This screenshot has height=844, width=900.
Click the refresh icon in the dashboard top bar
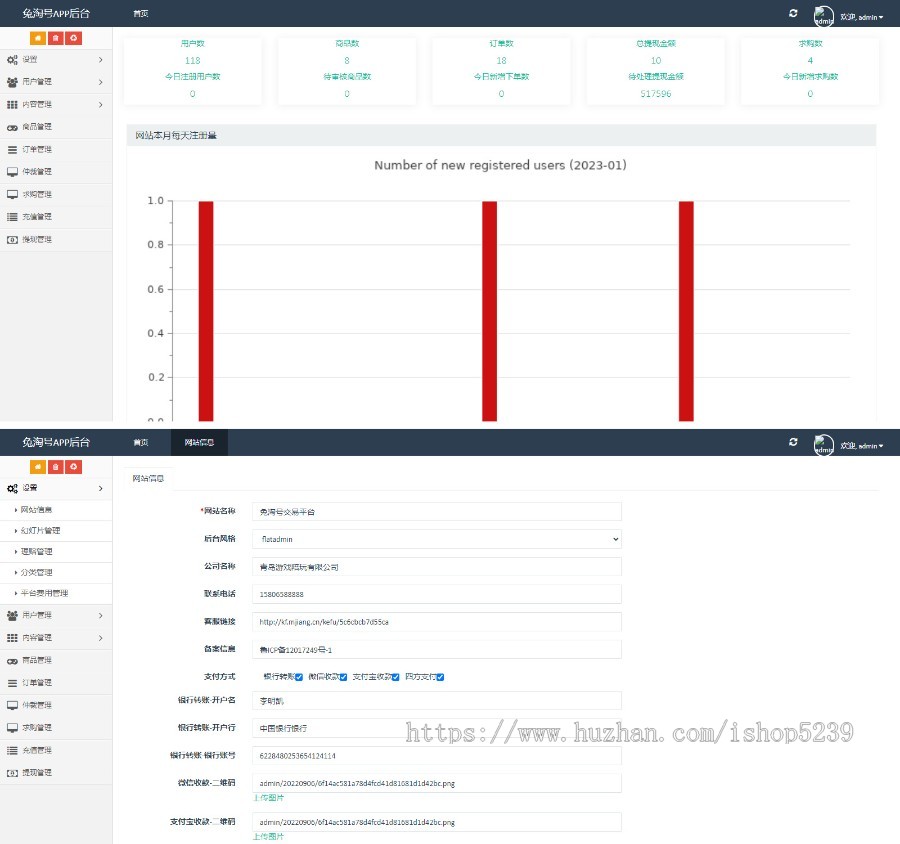pyautogui.click(x=793, y=13)
